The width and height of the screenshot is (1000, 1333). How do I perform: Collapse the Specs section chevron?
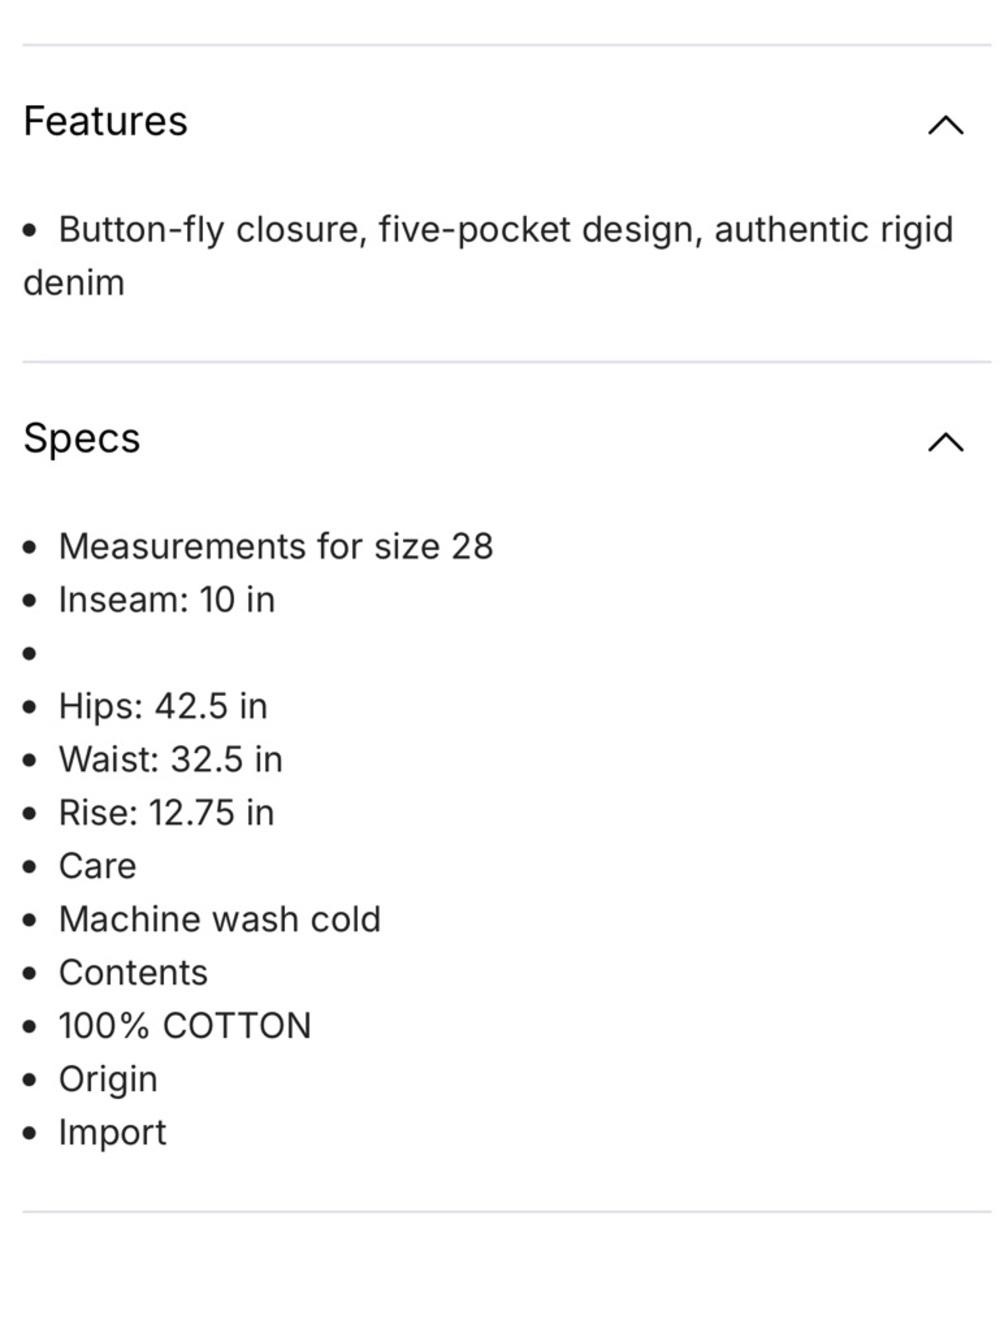point(945,442)
